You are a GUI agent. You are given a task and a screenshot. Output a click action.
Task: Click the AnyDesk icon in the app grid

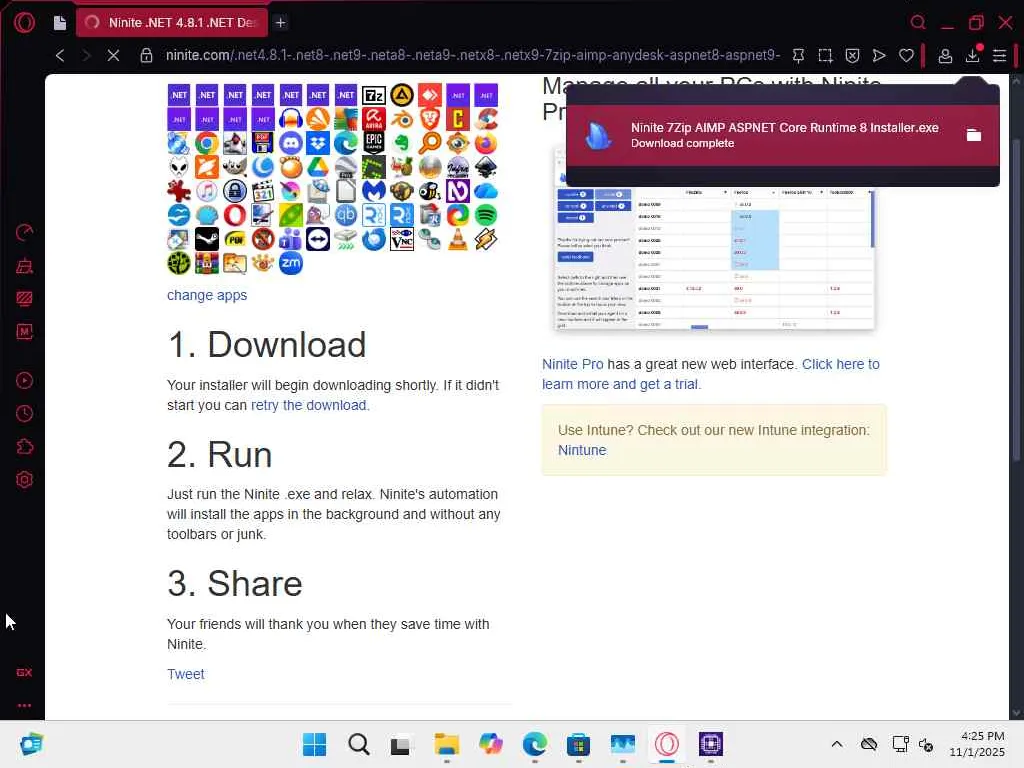click(x=430, y=95)
